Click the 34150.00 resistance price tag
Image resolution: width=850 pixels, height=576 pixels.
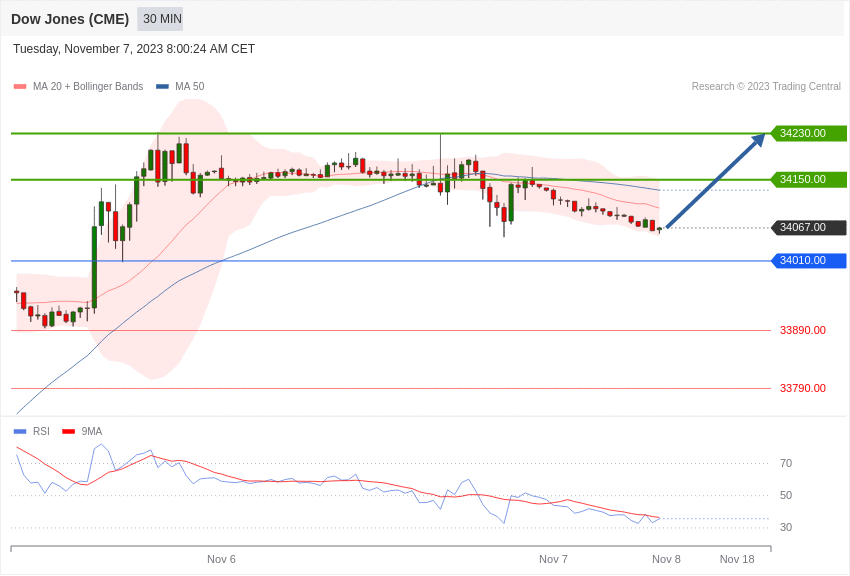[x=808, y=179]
